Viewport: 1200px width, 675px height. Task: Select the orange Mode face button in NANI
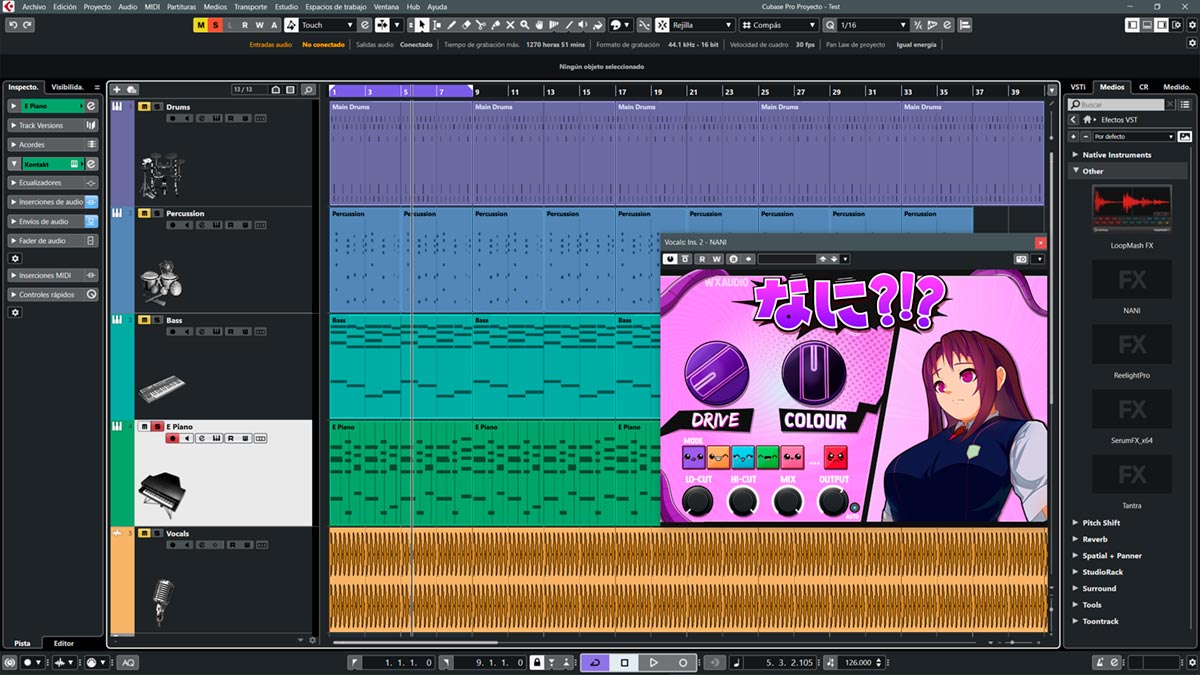(719, 457)
